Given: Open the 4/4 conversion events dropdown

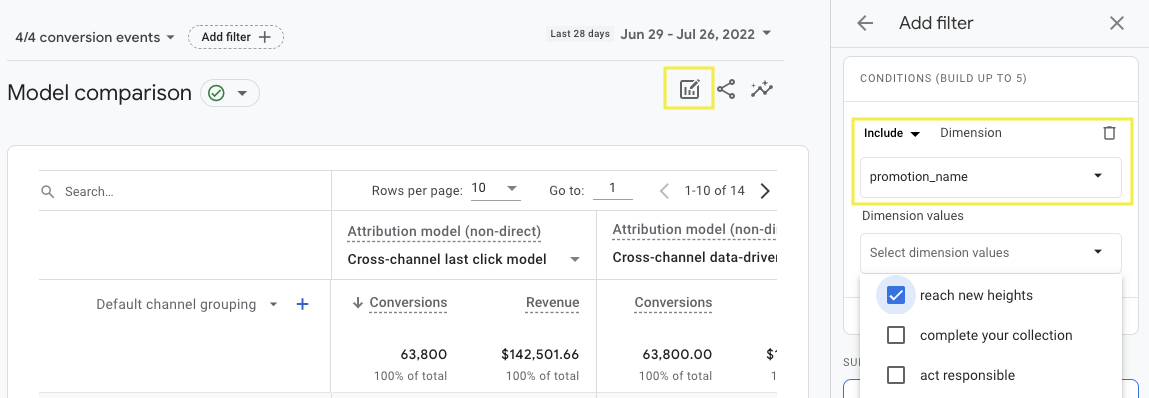Looking at the screenshot, I should click(95, 37).
